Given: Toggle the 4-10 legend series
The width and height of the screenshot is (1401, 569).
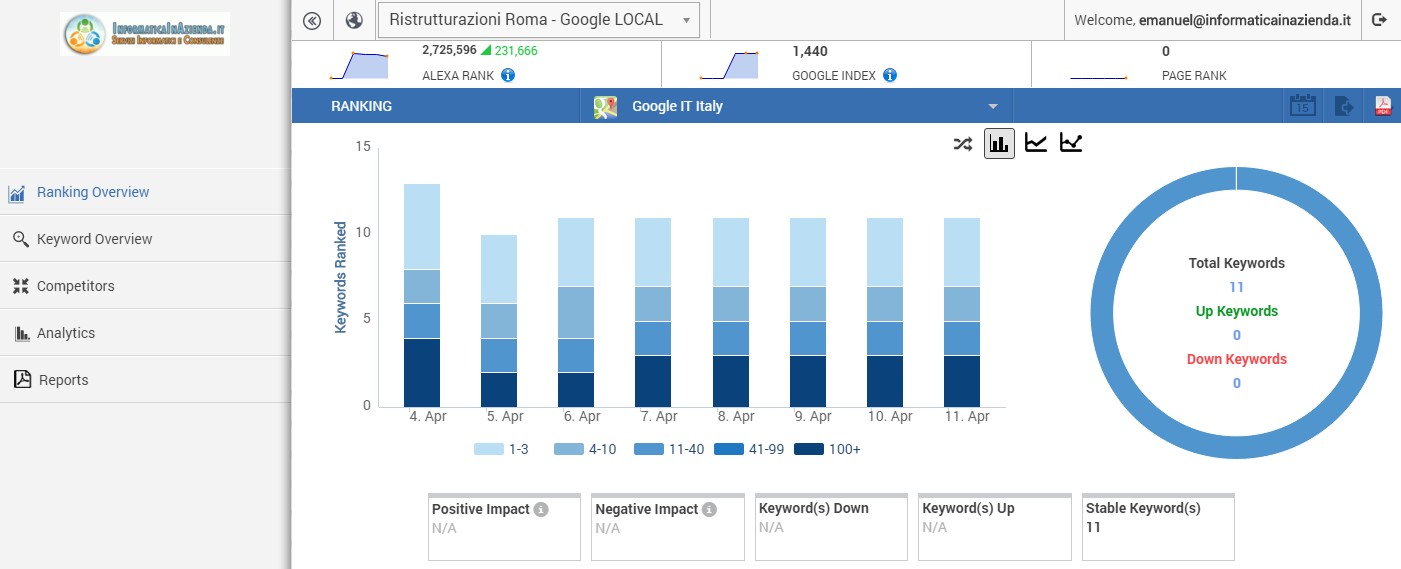Looking at the screenshot, I should [585, 449].
